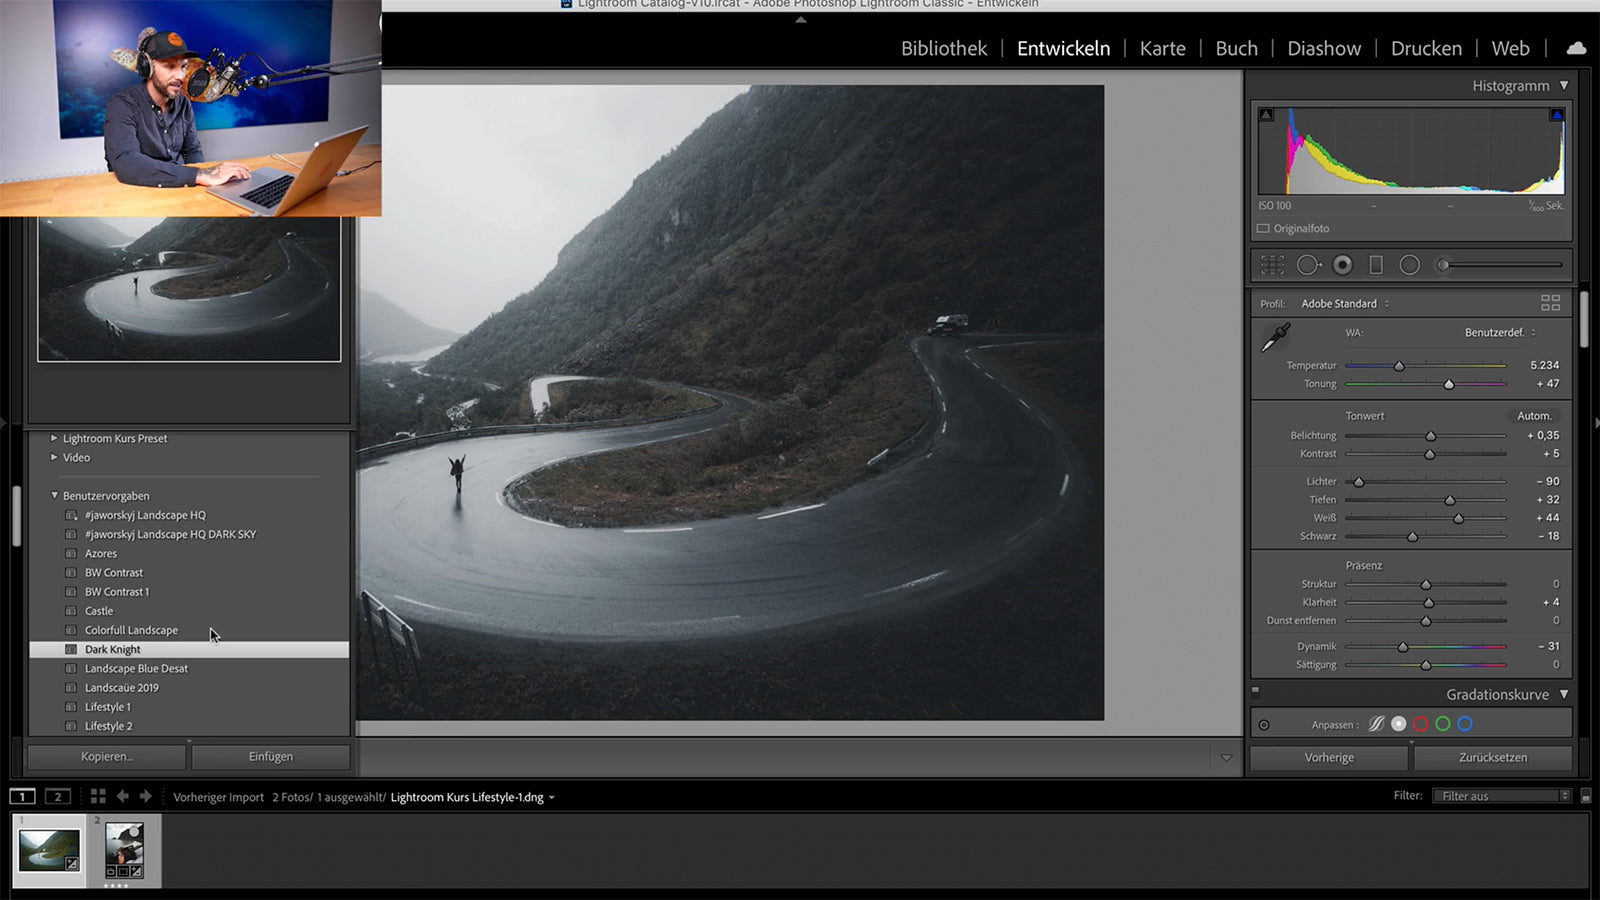Collapse the Histogramm panel
Image resolution: width=1600 pixels, height=900 pixels.
pos(1564,86)
